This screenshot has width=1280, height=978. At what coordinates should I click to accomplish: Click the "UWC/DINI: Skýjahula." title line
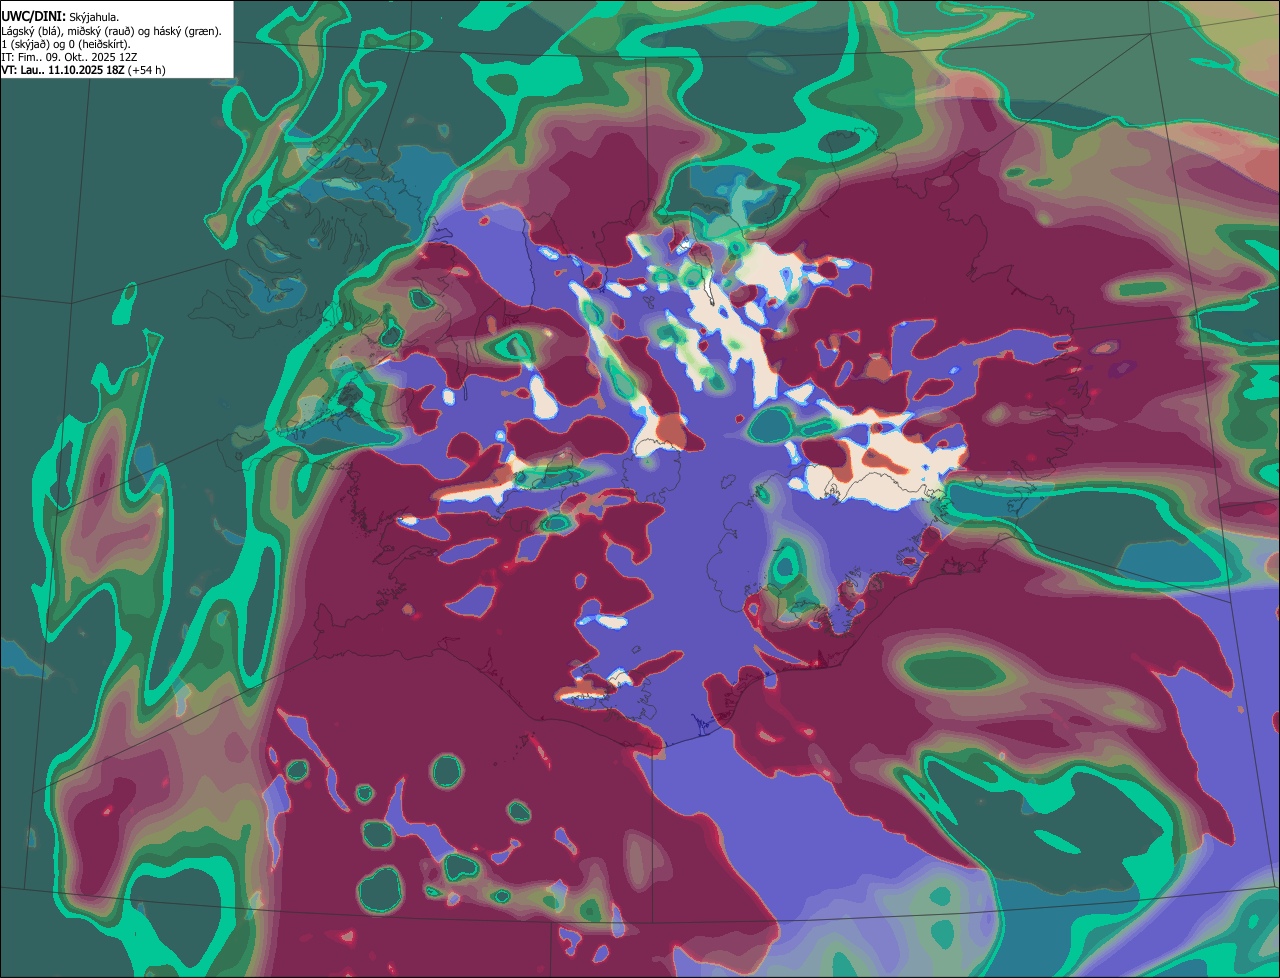pos(61,17)
